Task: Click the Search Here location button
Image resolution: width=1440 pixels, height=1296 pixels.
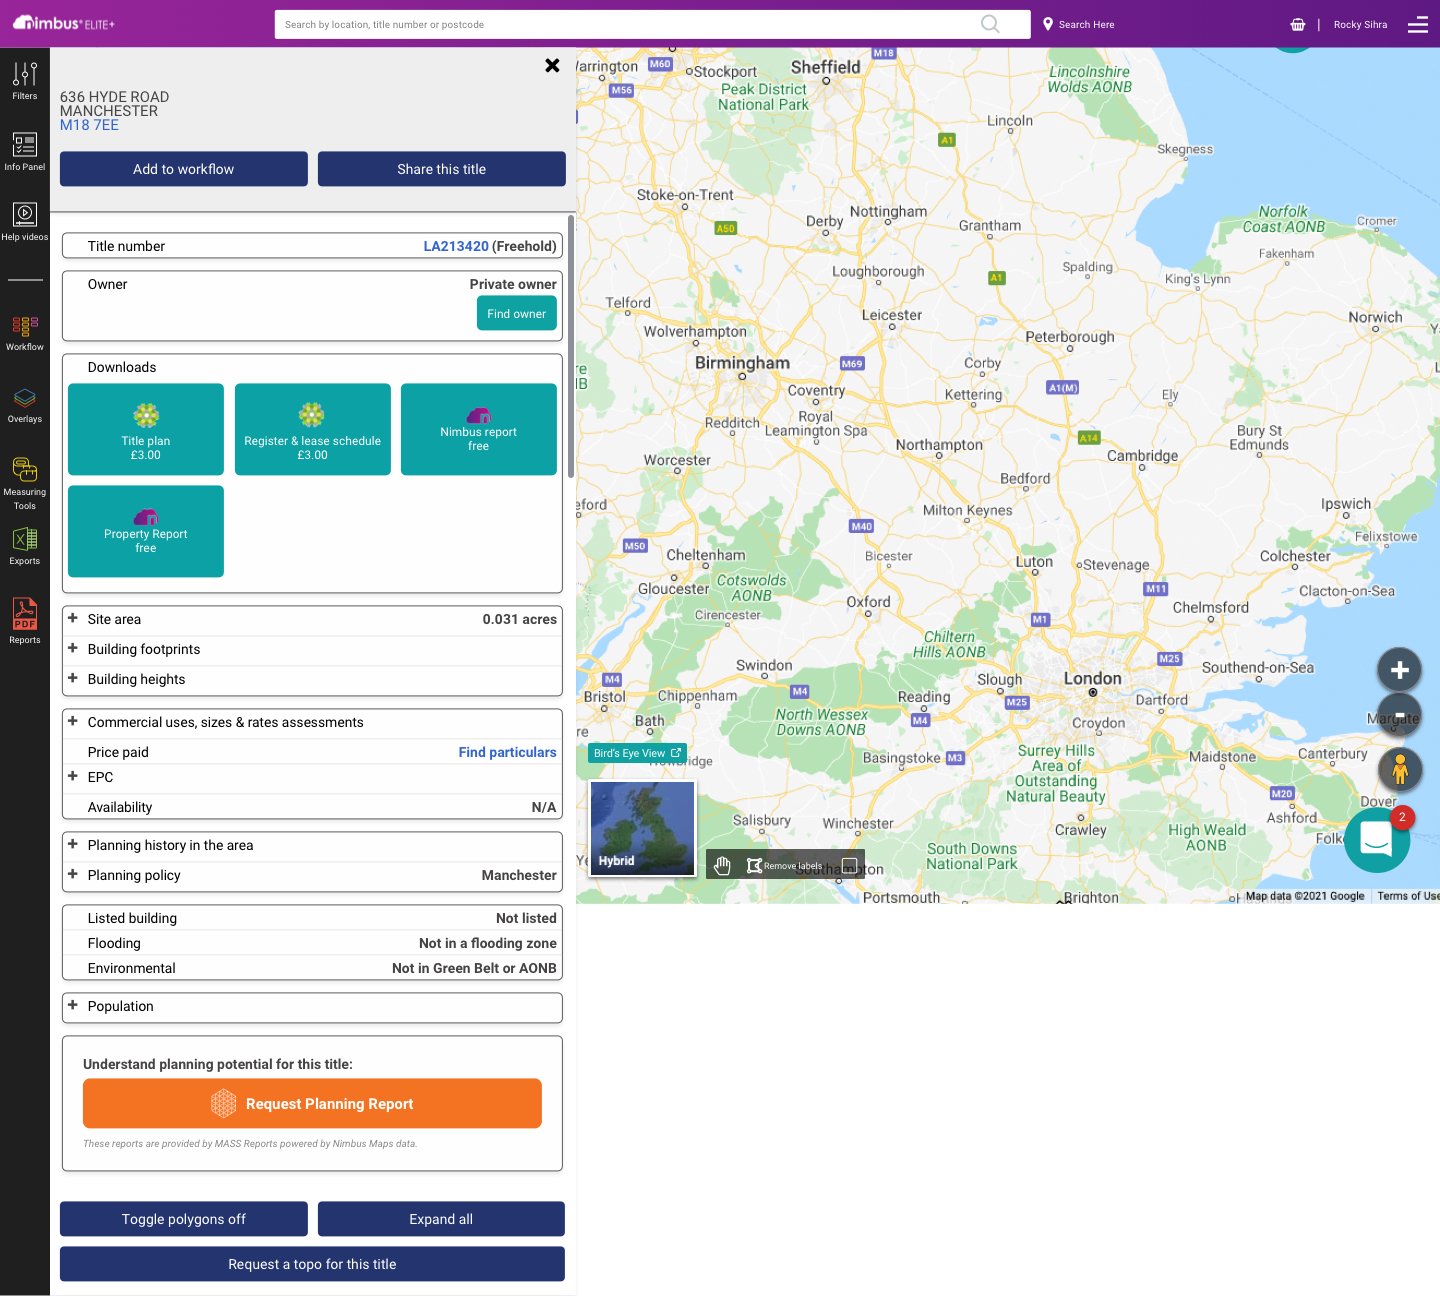Action: (1079, 24)
